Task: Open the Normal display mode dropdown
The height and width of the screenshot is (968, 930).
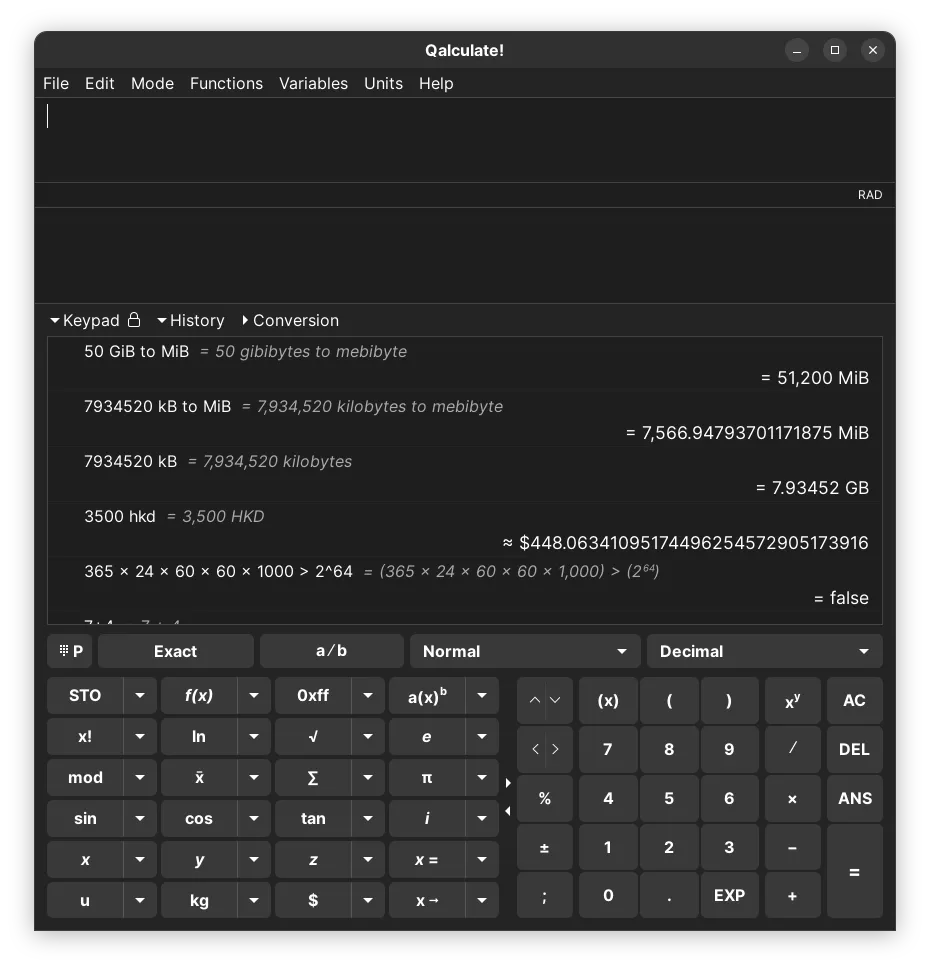Action: [525, 651]
